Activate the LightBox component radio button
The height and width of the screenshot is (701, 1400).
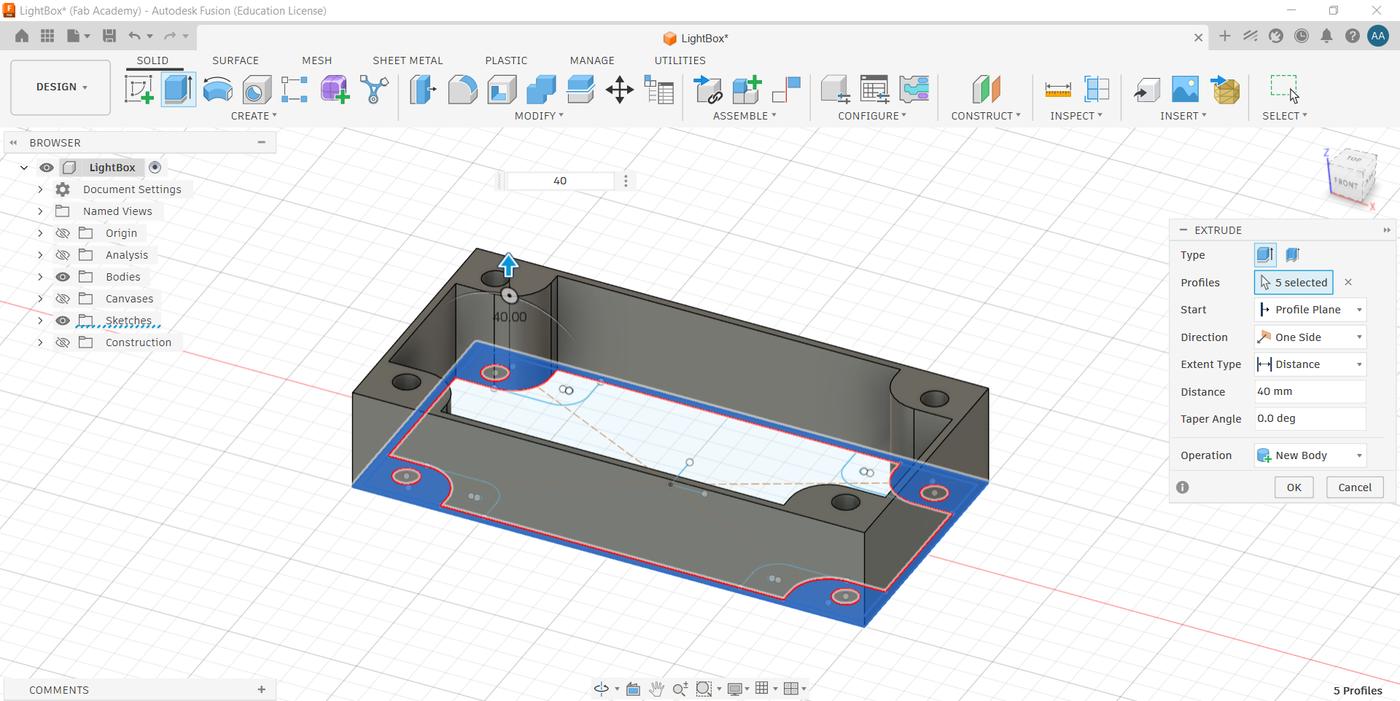coord(155,168)
